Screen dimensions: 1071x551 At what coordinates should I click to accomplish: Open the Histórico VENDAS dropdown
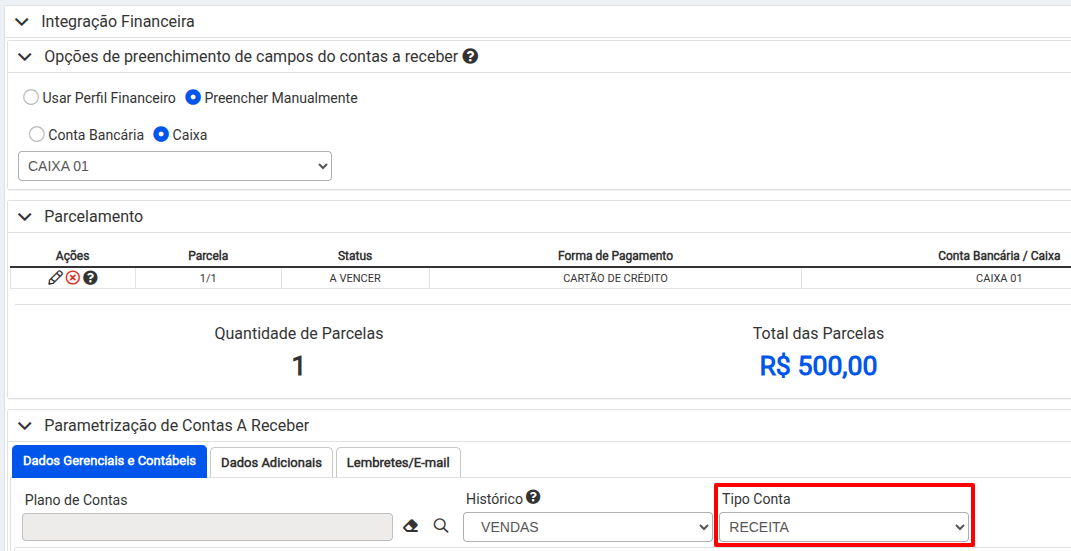[588, 527]
